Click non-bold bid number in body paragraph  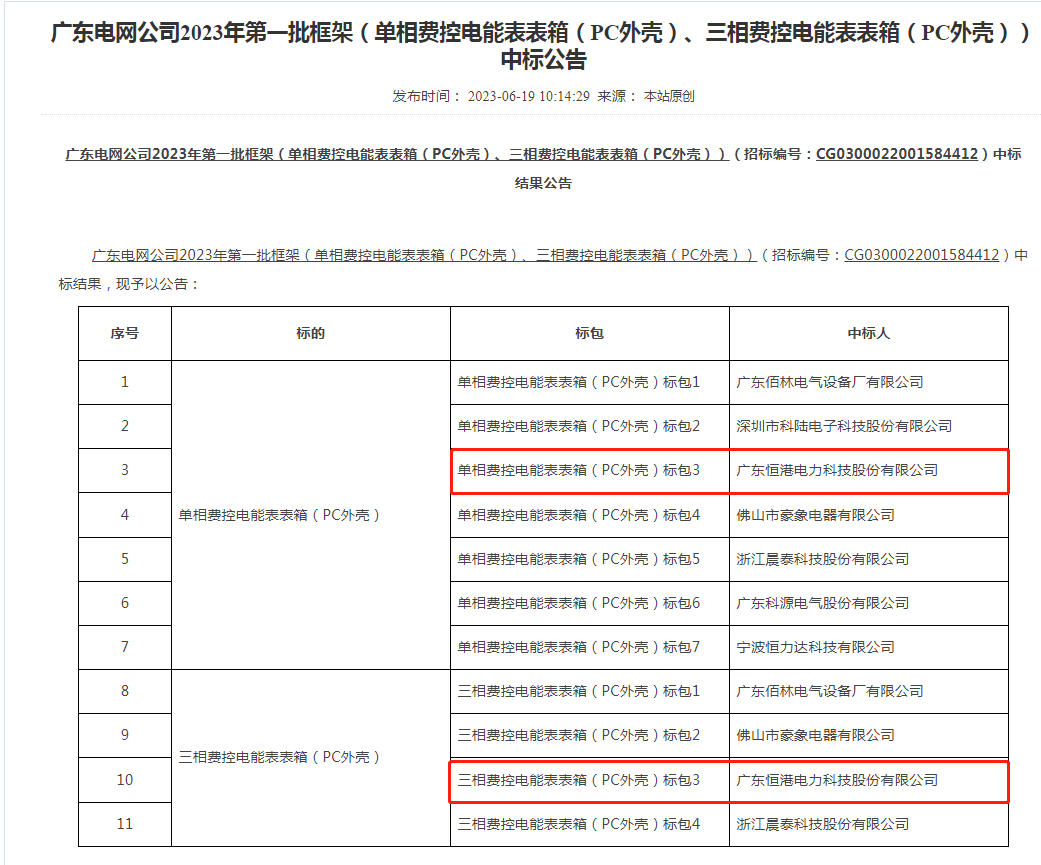tap(921, 255)
